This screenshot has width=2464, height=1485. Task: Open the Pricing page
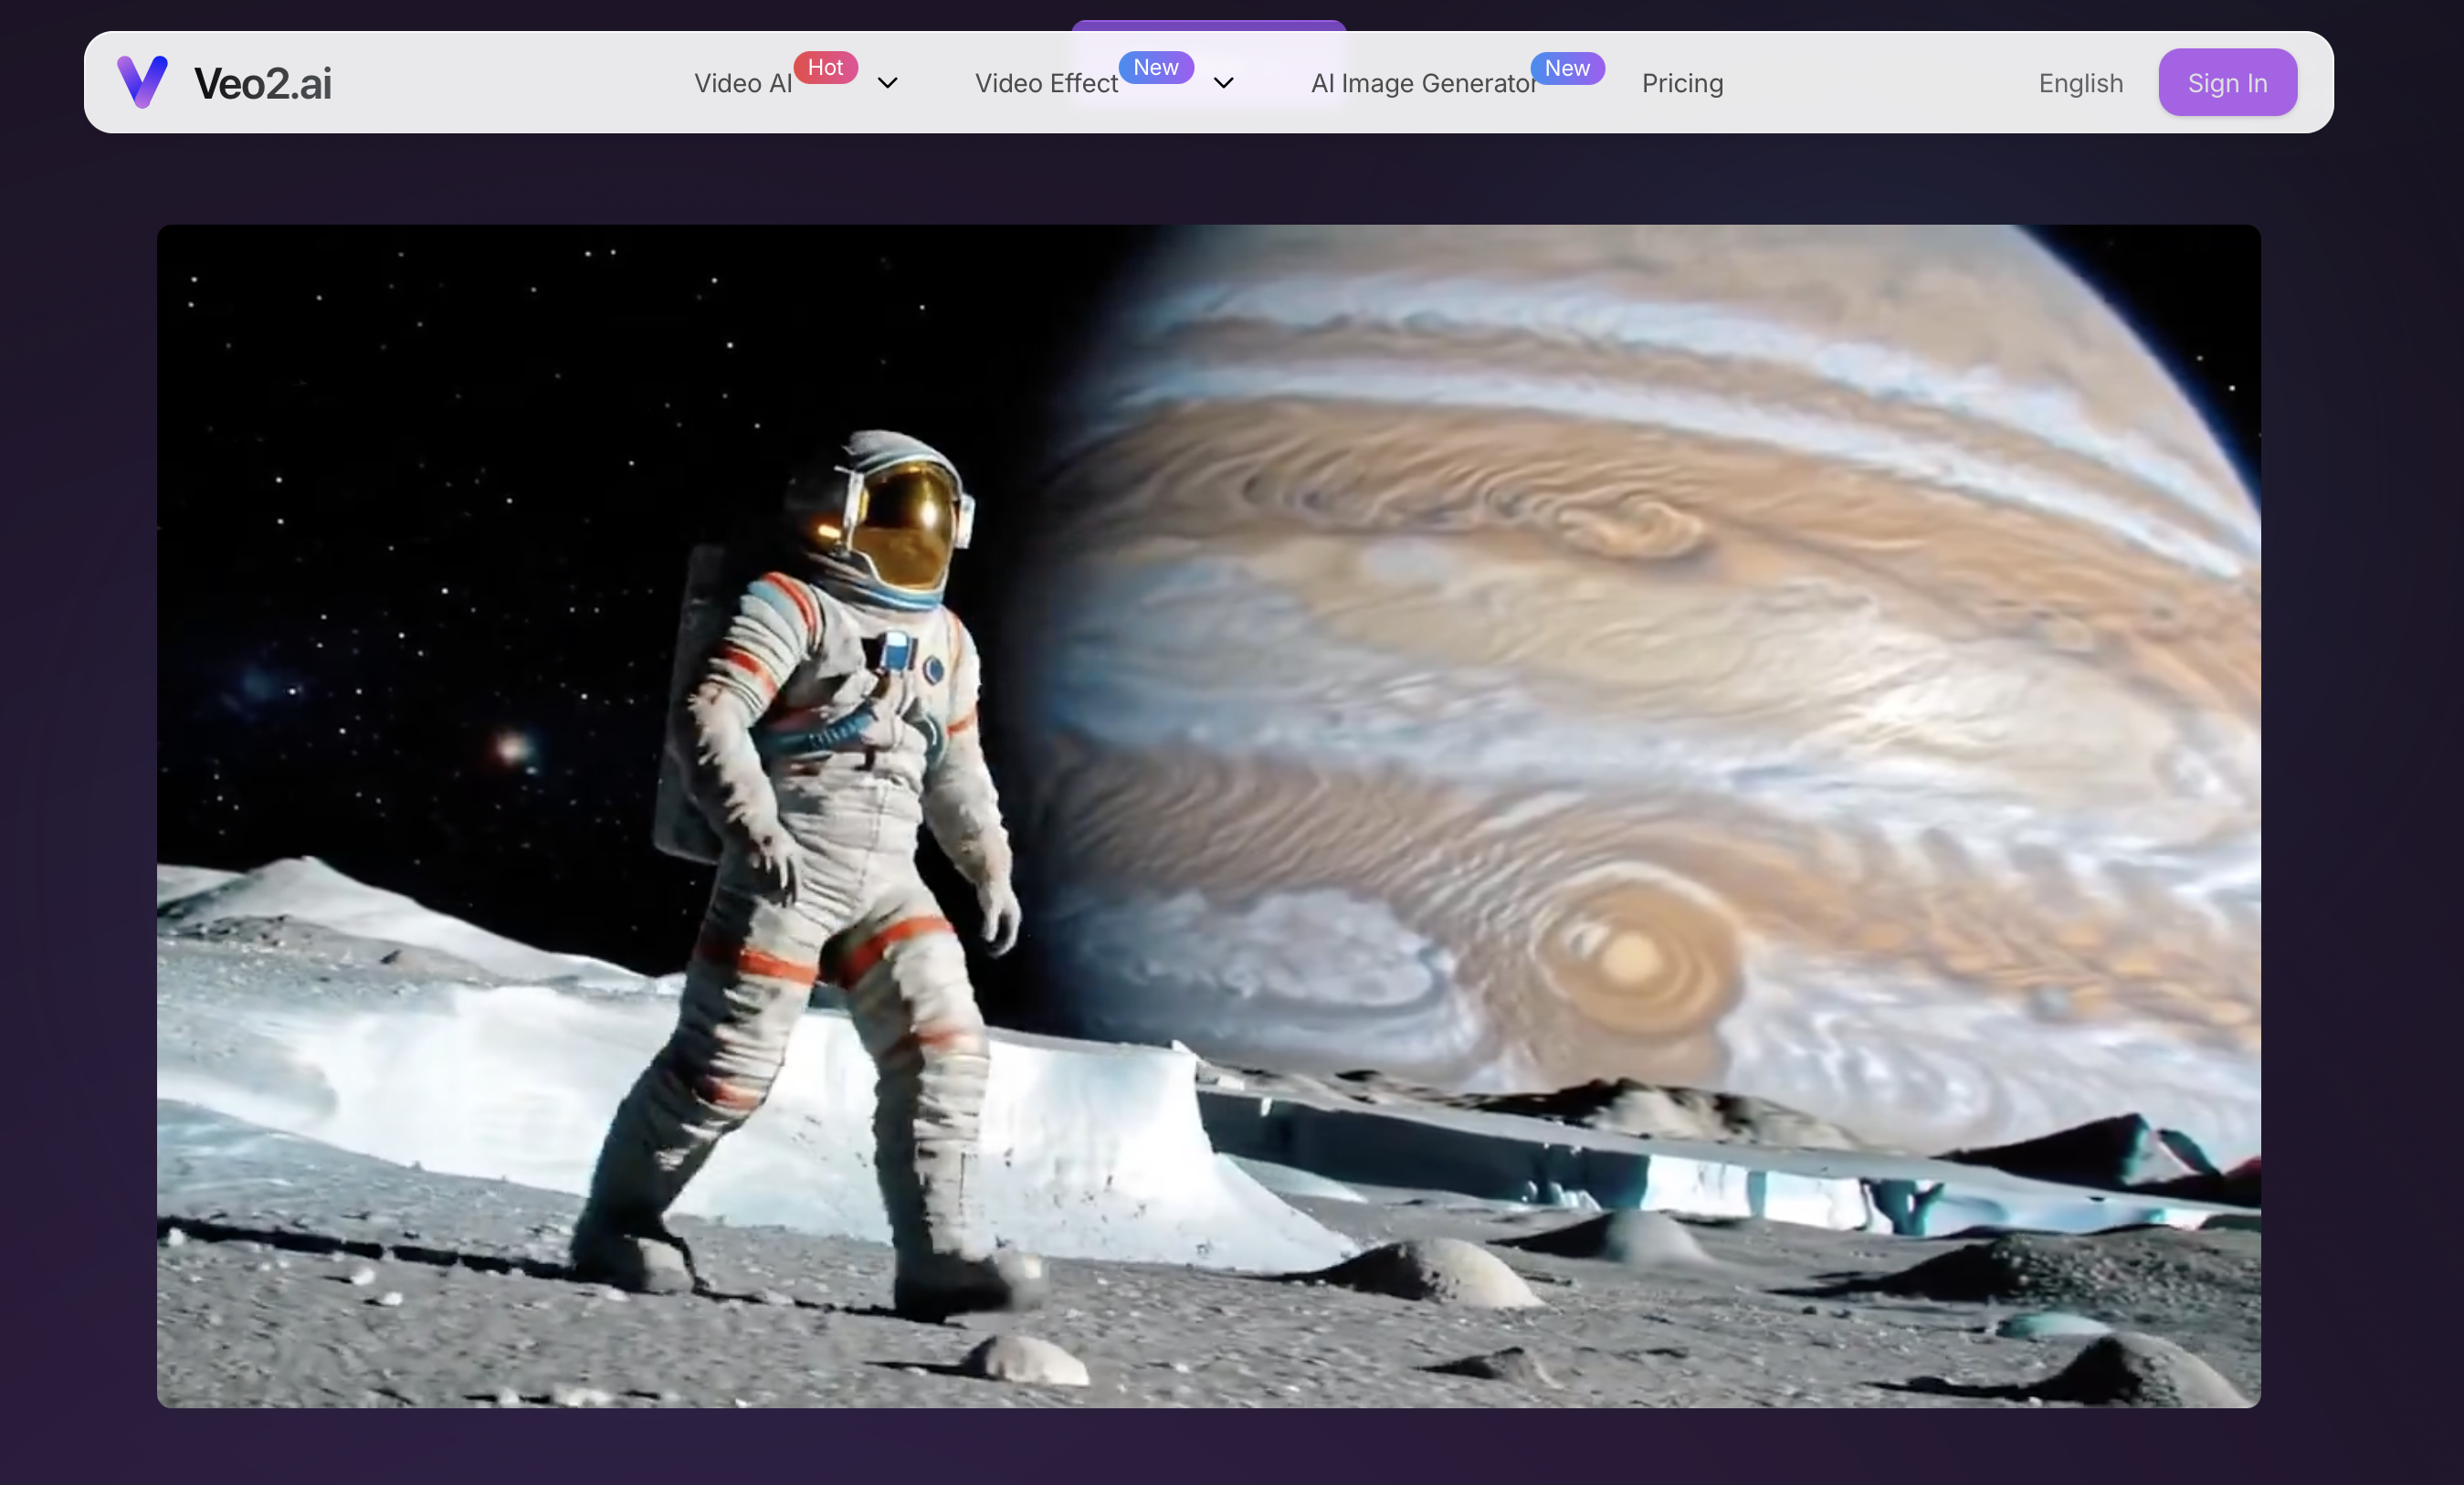tap(1682, 83)
